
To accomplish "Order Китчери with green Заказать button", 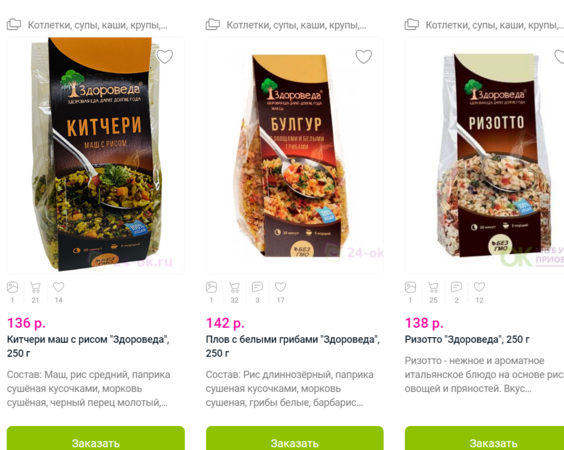I will [x=96, y=438].
